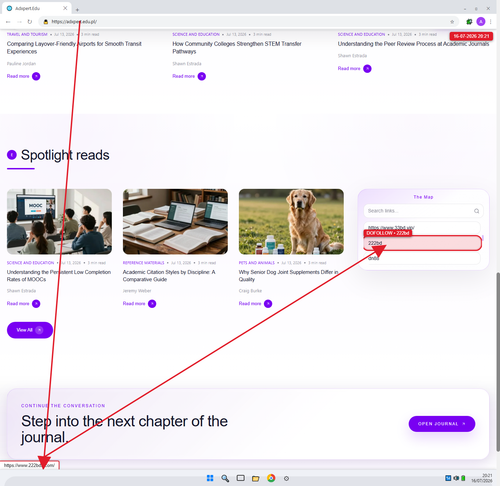Click the Science and Education tag on the MOOCs card

click(30, 263)
